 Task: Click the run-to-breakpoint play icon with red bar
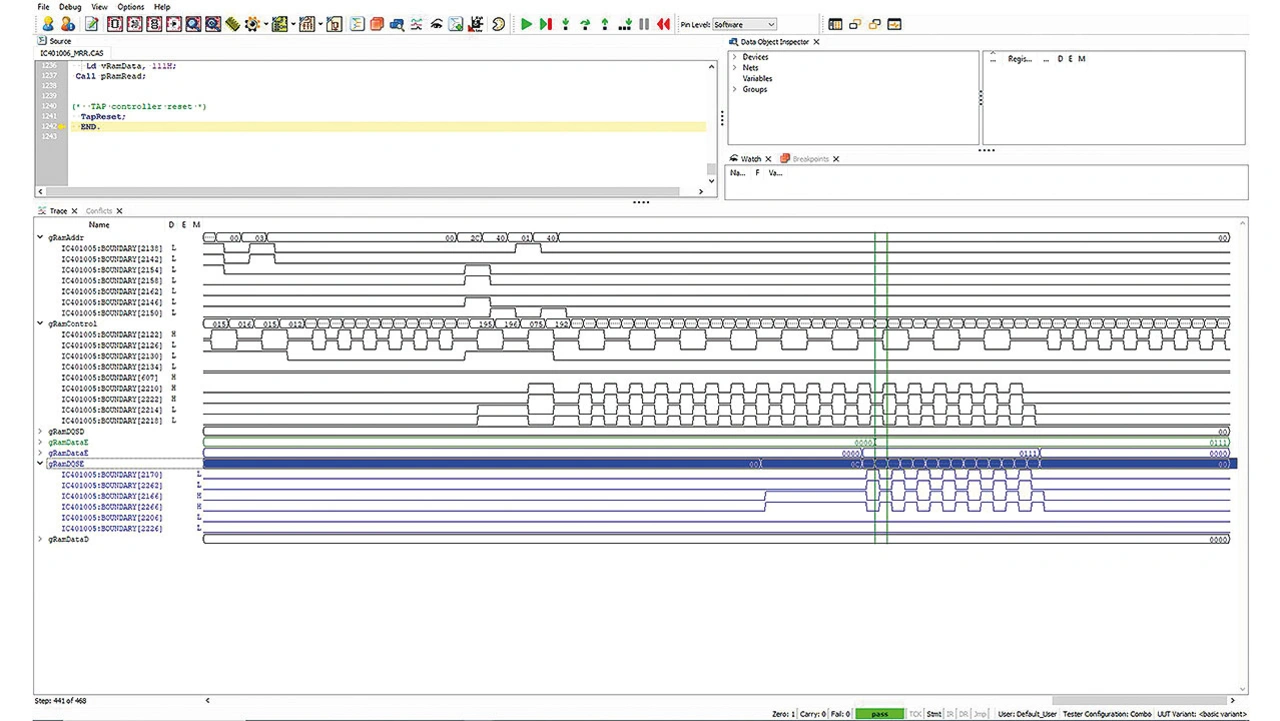(x=545, y=24)
